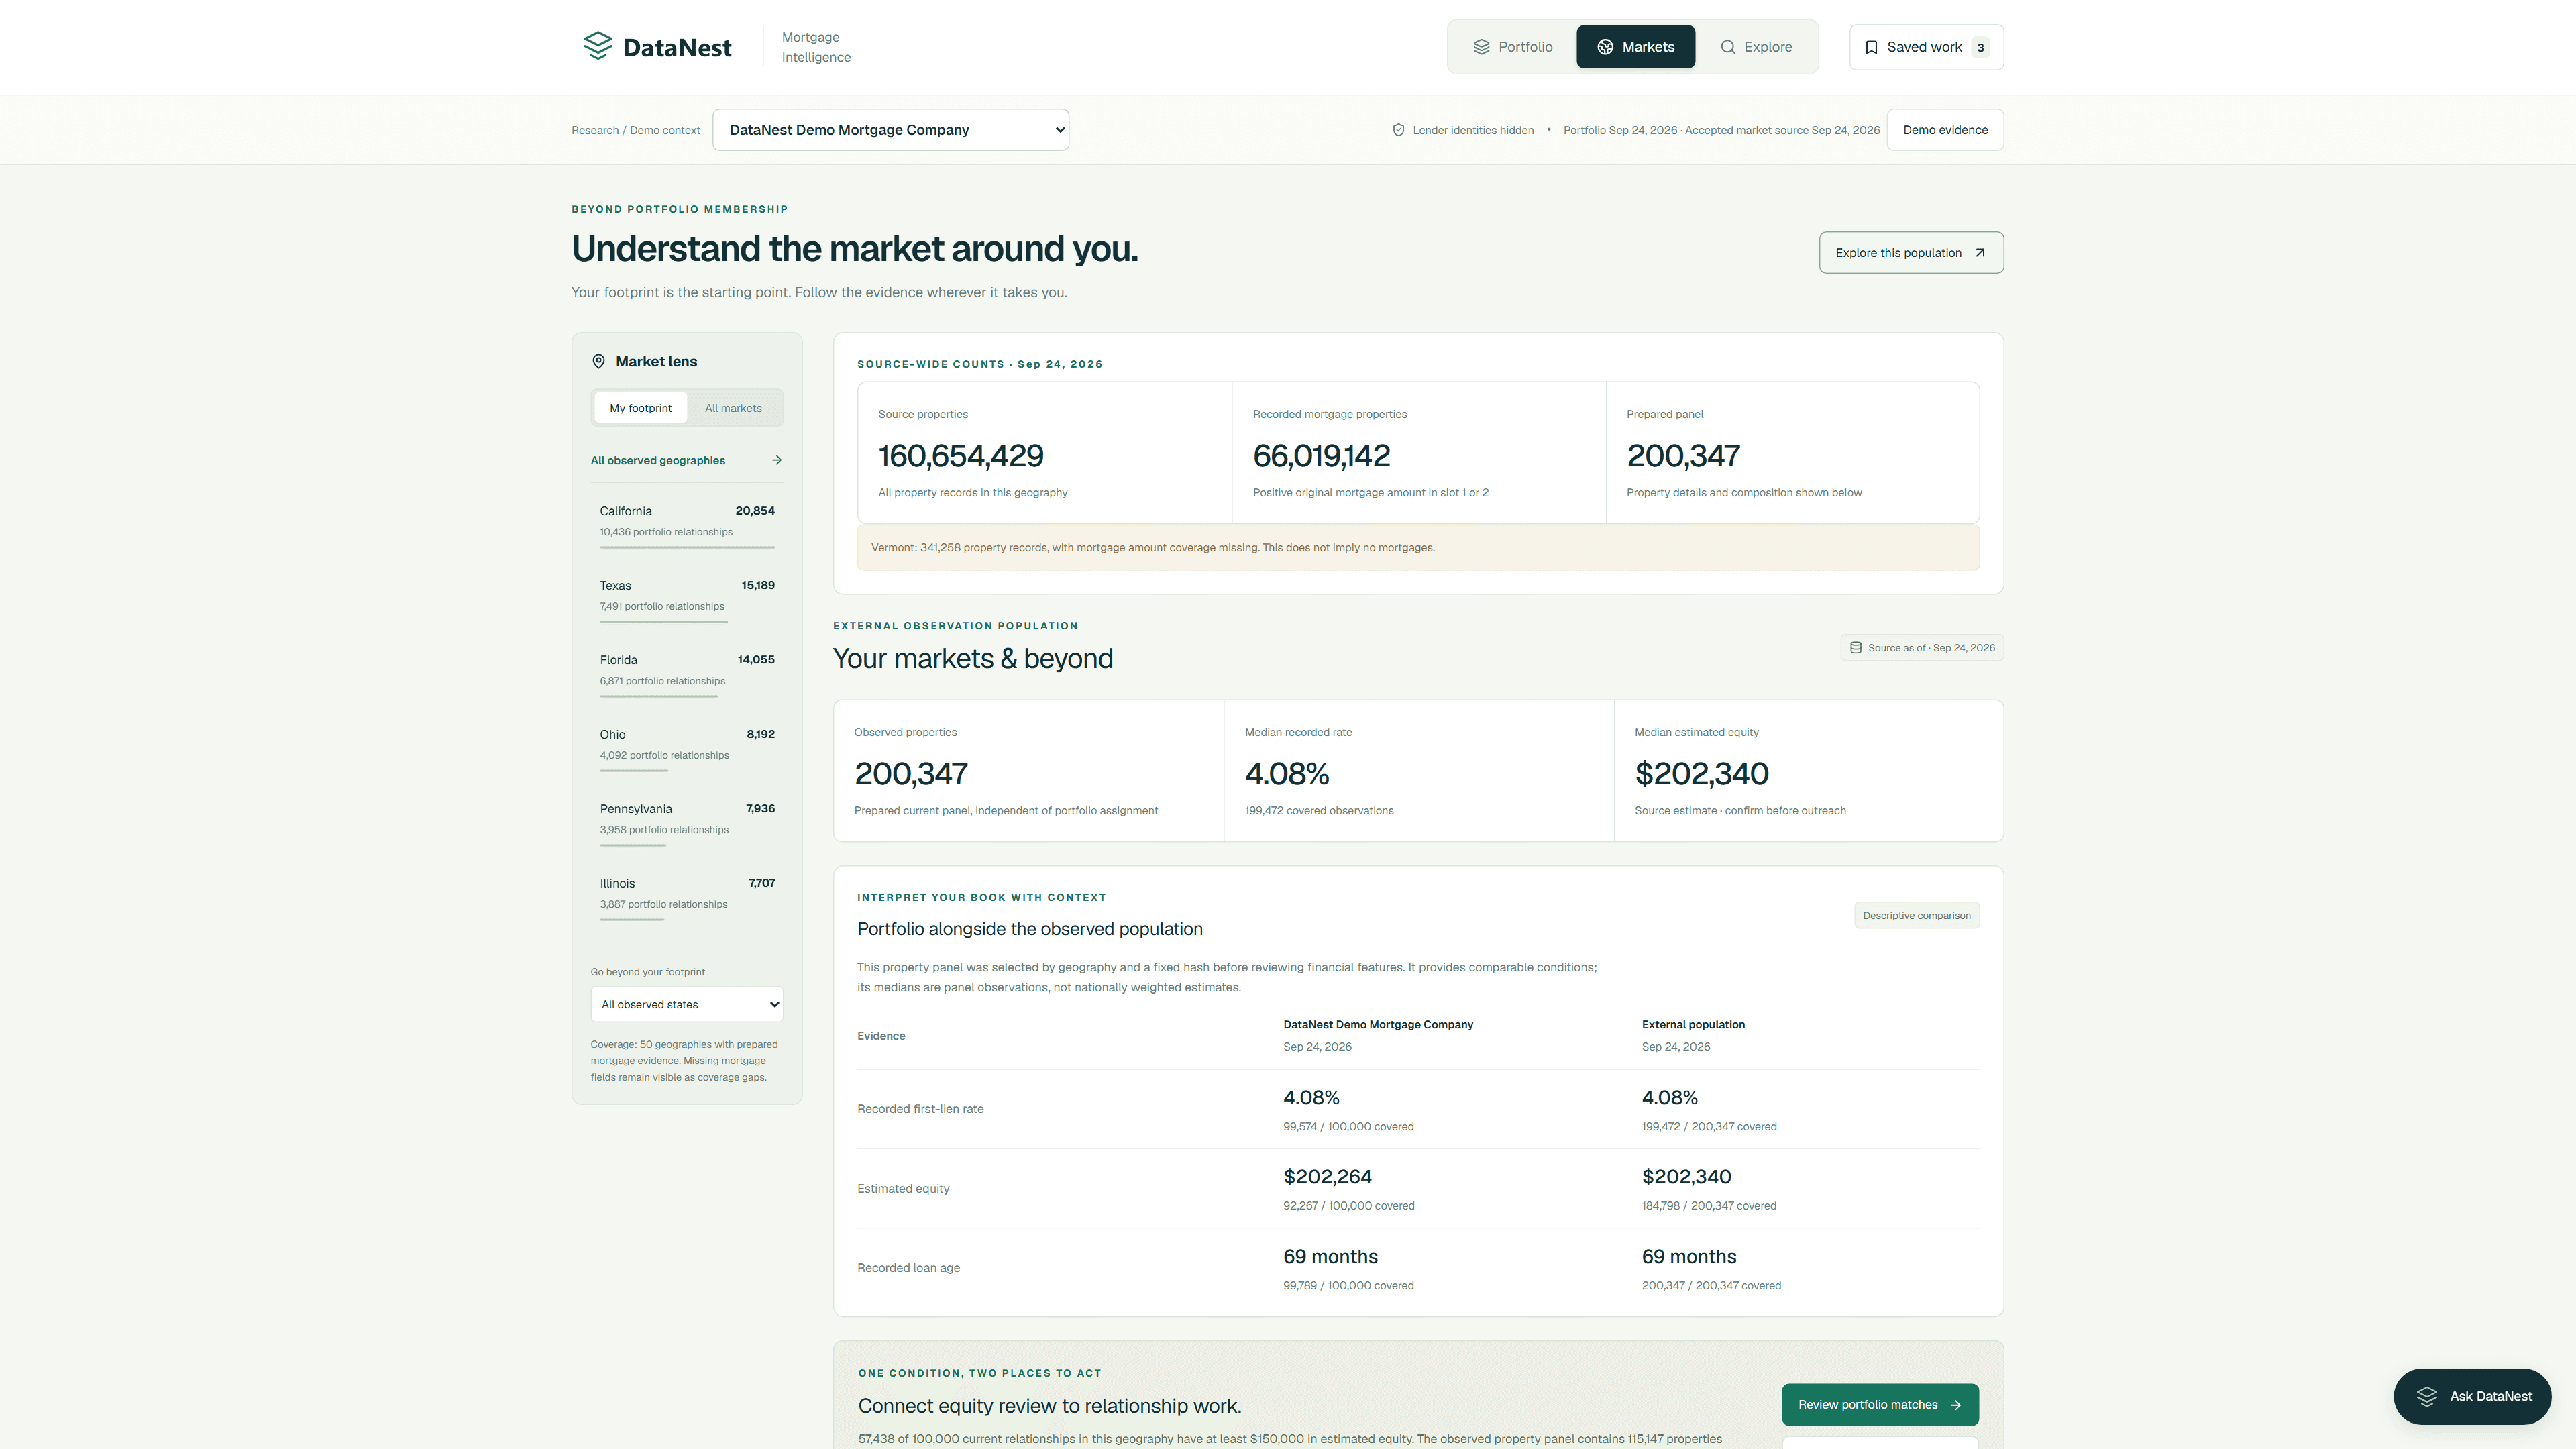Click the DataNest stacked-layers logo icon

tap(597, 46)
